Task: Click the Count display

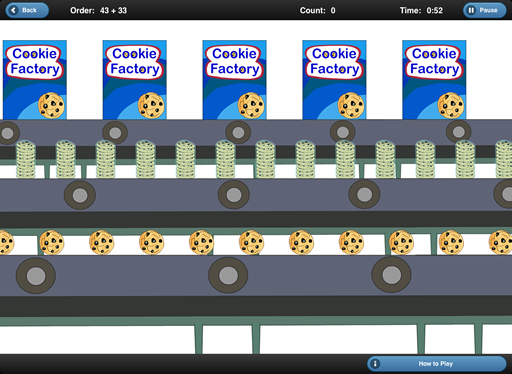Action: point(317,10)
